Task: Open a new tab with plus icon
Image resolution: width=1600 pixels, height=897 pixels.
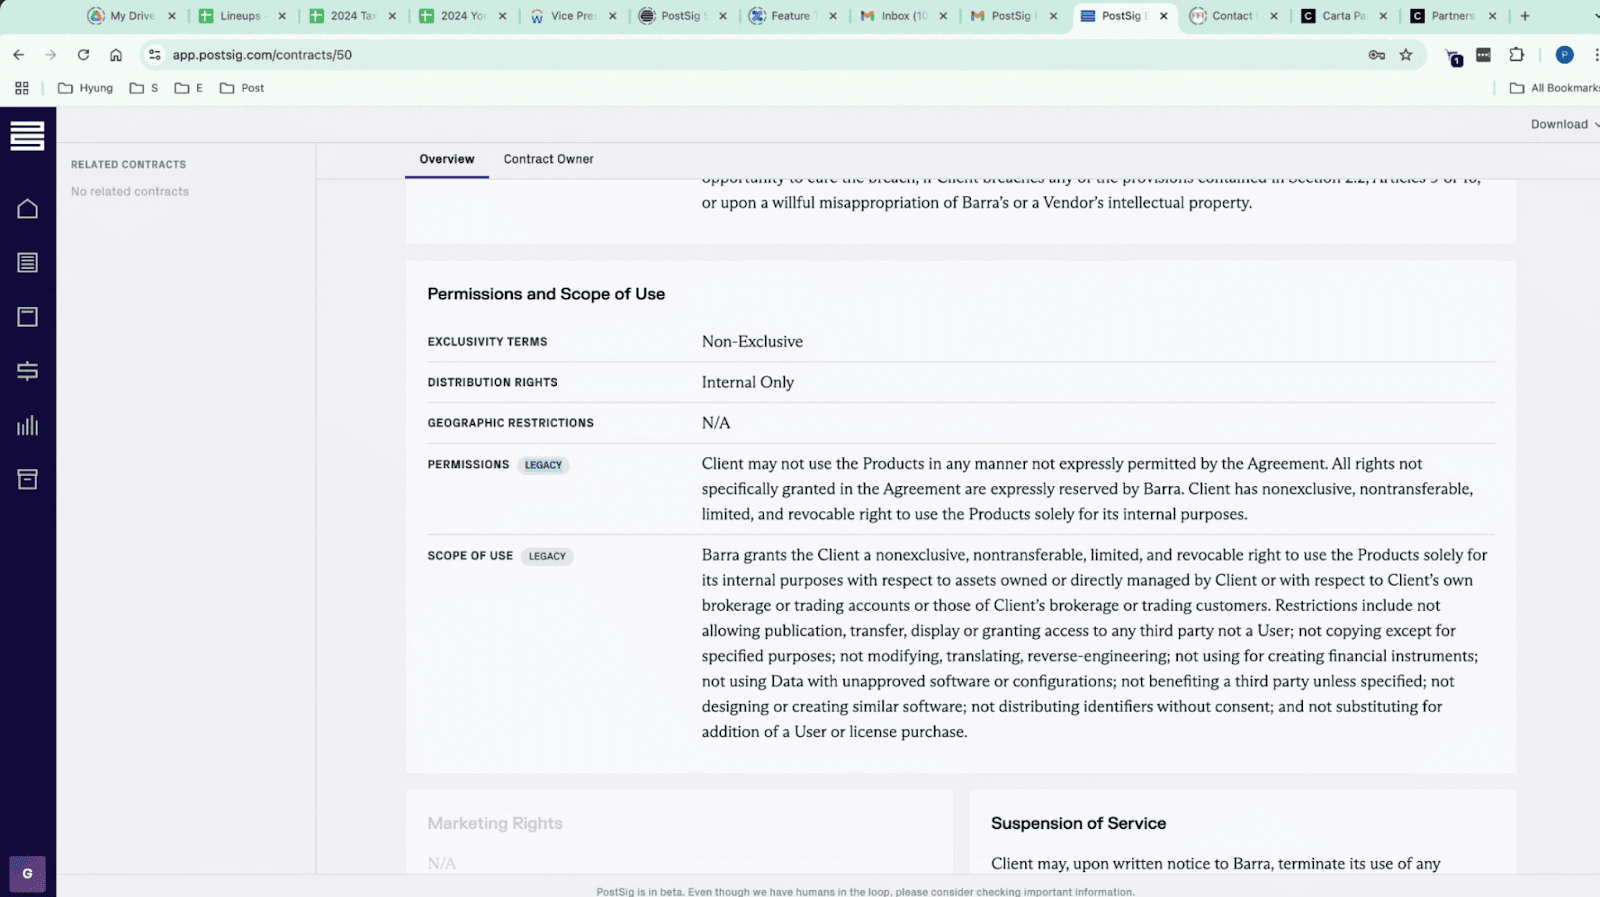Action: [1525, 16]
